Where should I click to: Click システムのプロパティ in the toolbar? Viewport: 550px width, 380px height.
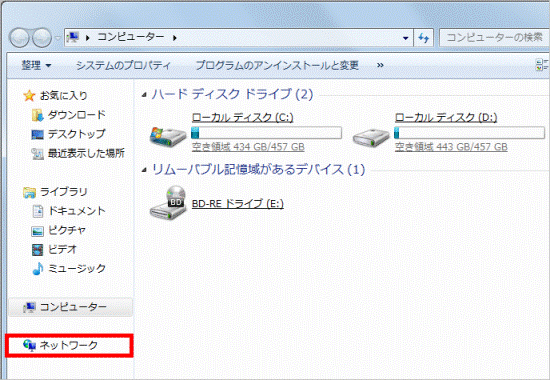(123, 65)
